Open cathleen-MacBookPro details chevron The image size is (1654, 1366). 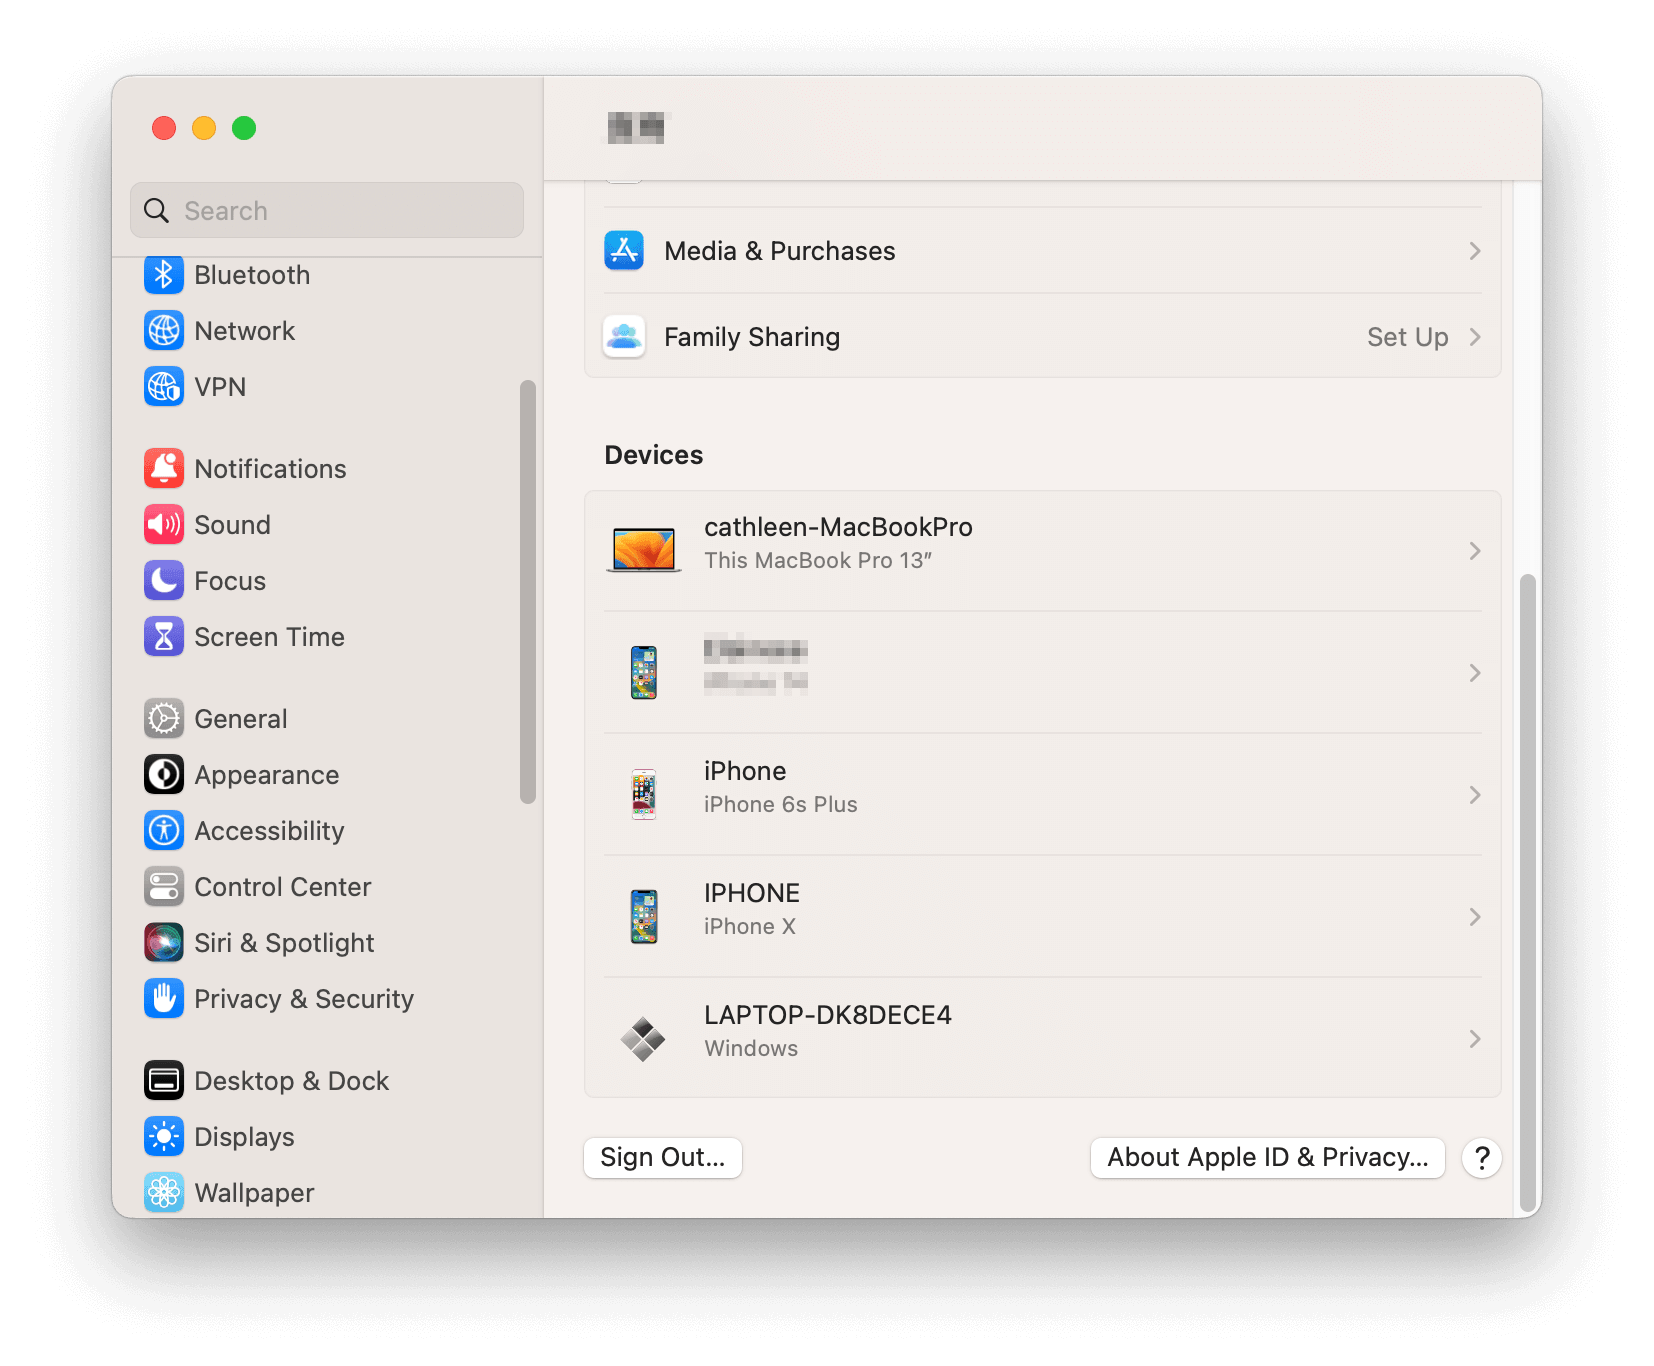click(1475, 551)
